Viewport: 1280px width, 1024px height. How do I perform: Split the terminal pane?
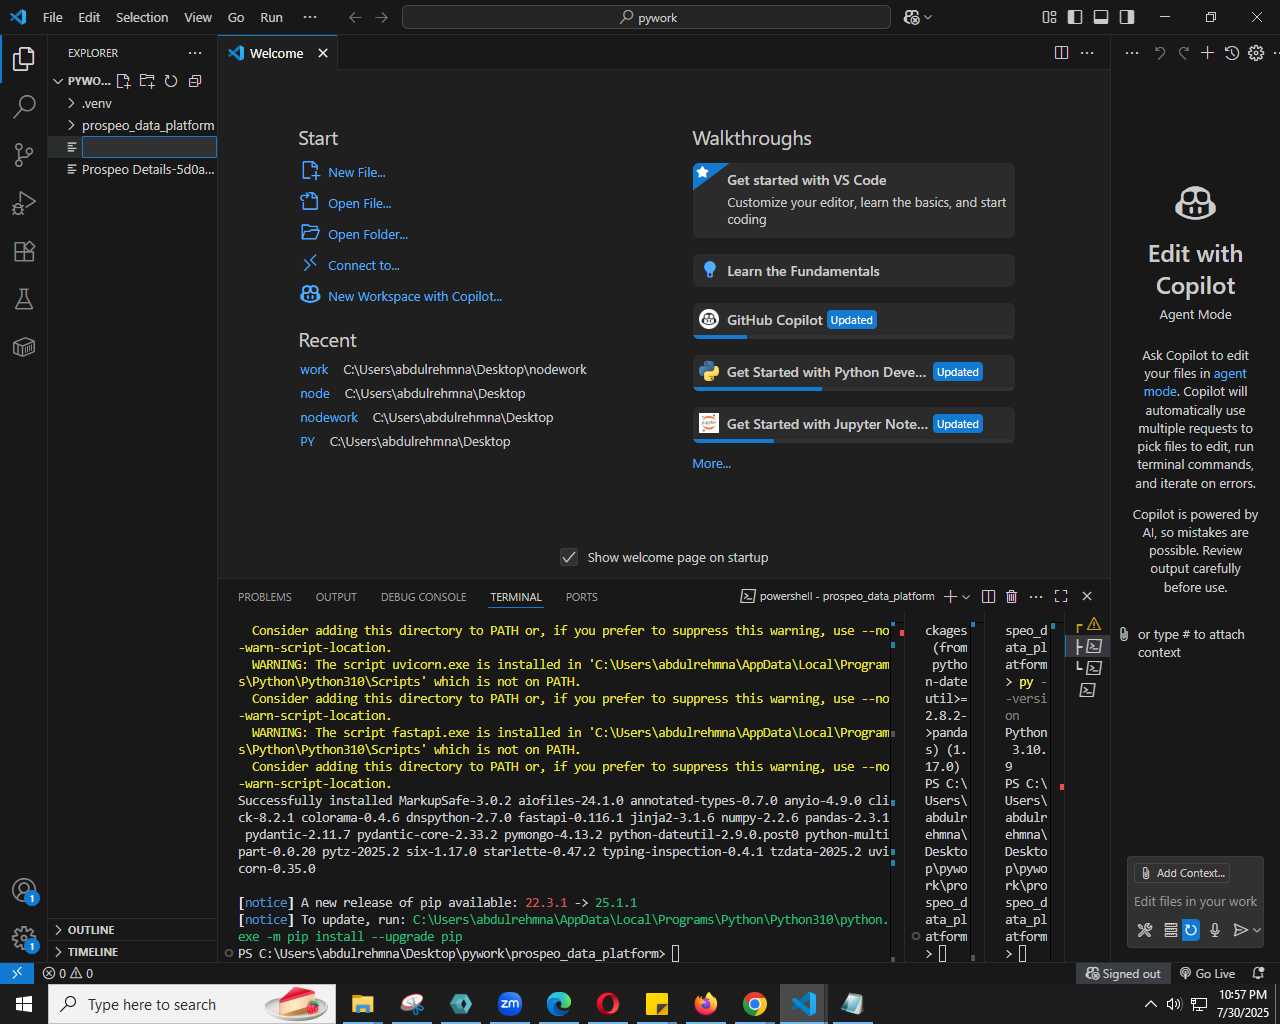click(988, 597)
